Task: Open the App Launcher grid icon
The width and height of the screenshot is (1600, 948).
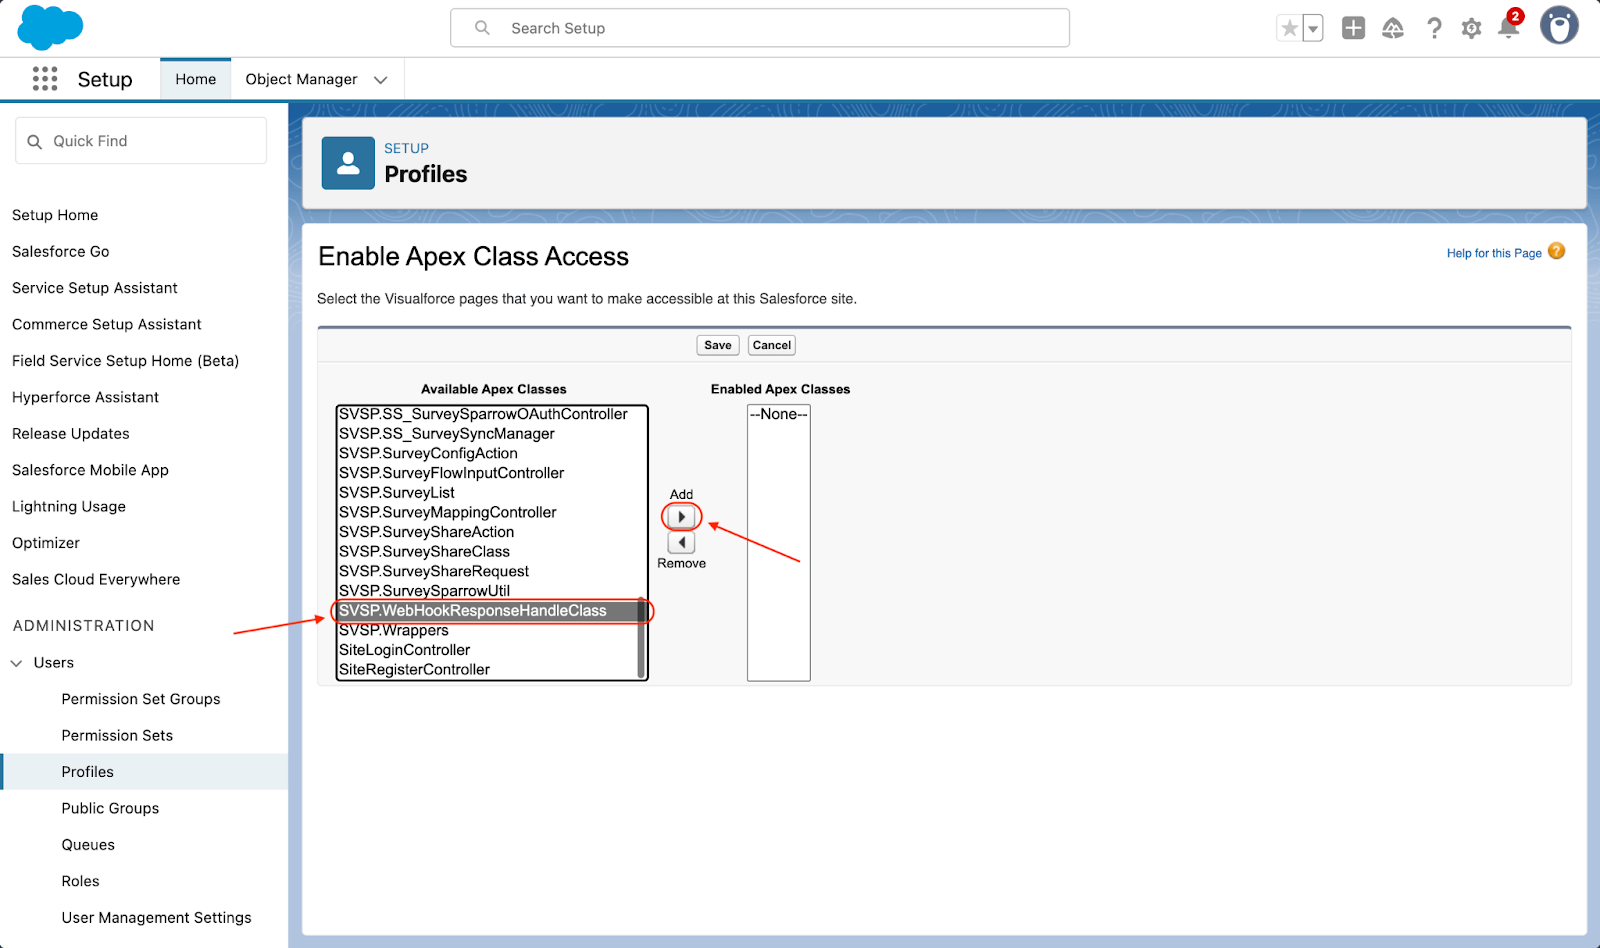Action: click(x=45, y=79)
